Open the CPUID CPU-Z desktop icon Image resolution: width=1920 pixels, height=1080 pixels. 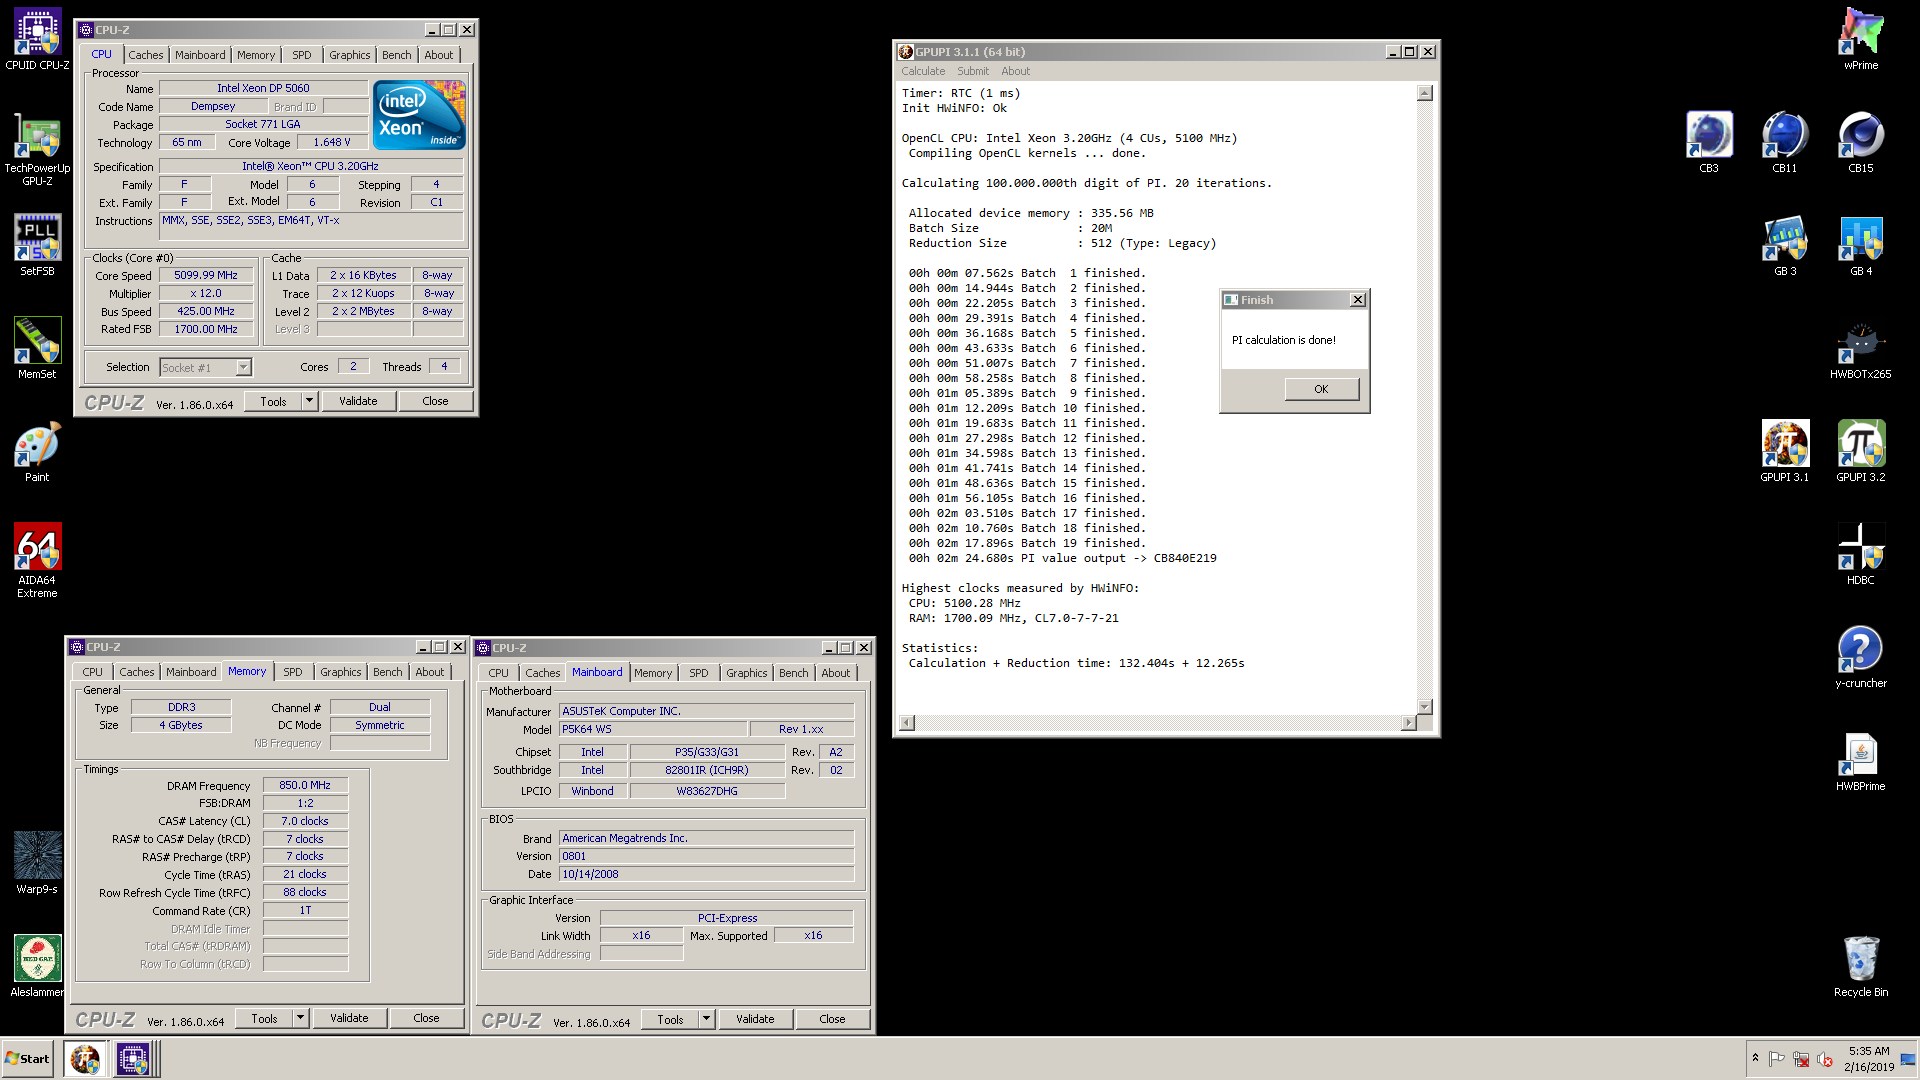click(x=37, y=40)
